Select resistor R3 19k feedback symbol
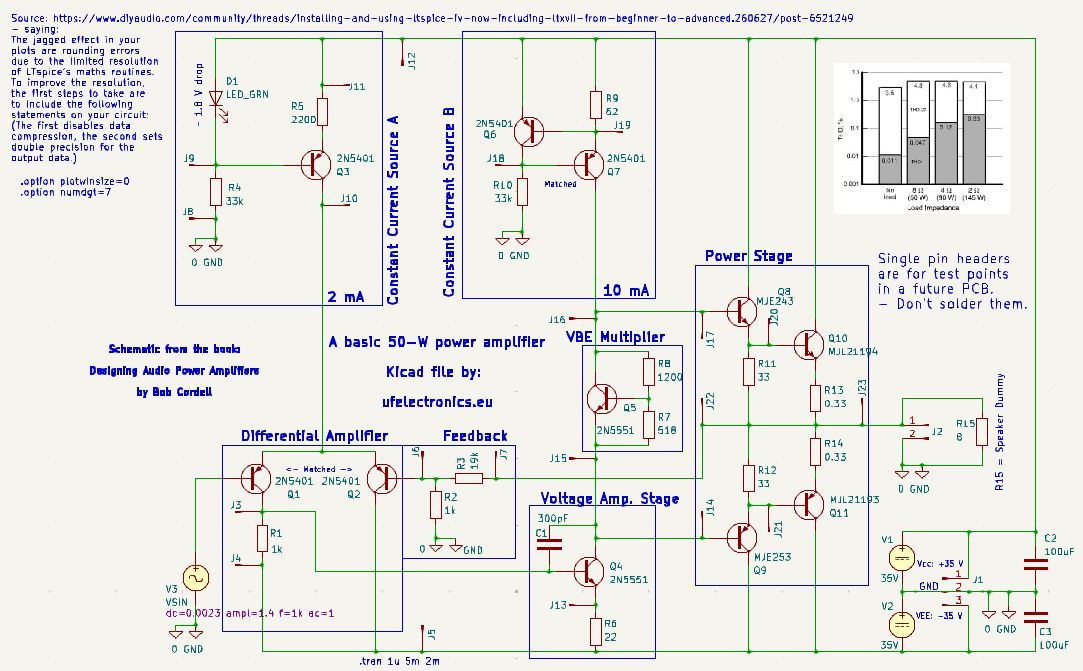Screen dimensions: 1083x671 [469, 478]
